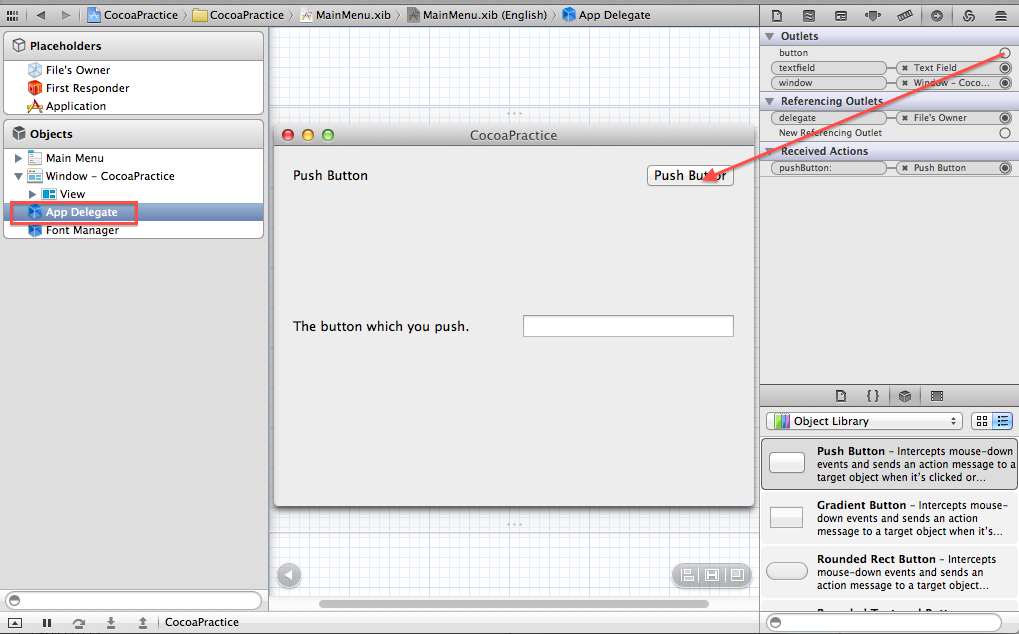Click the library filter search field
The height and width of the screenshot is (634, 1019).
(x=884, y=623)
